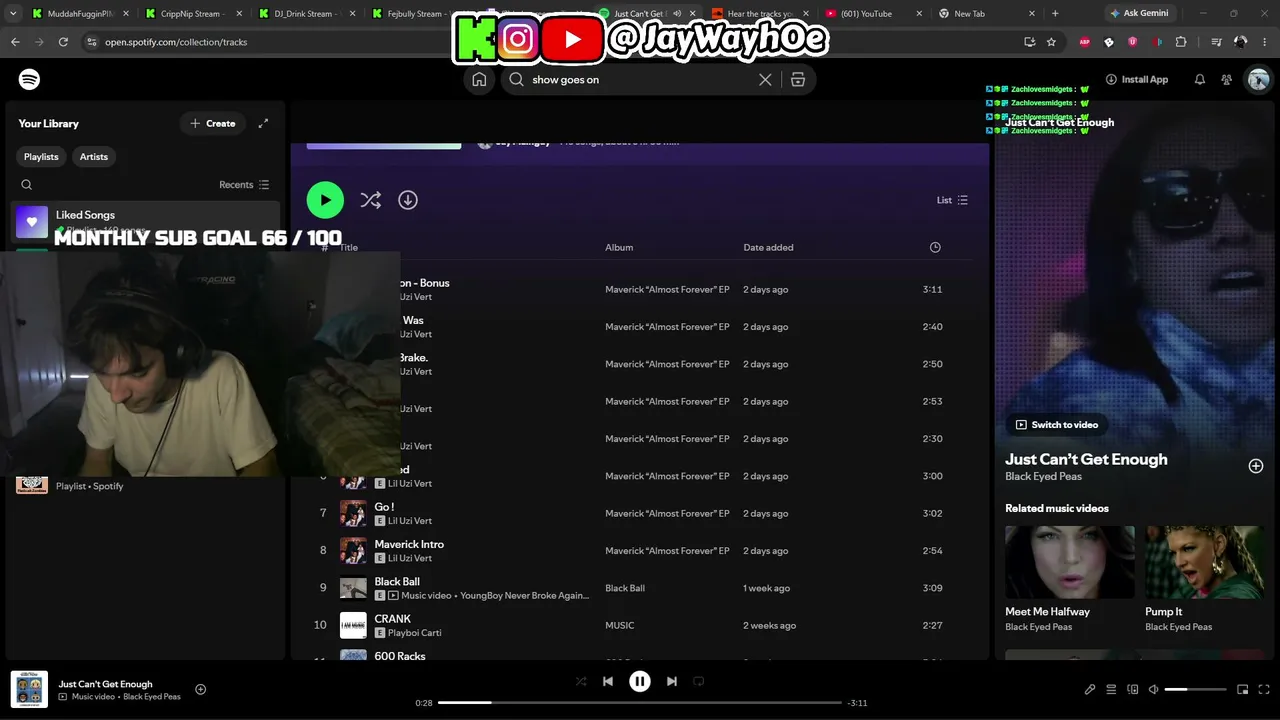Click the Ask Gemini button
Image resolution: width=1280 pixels, height=720 pixels.
tap(1138, 14)
